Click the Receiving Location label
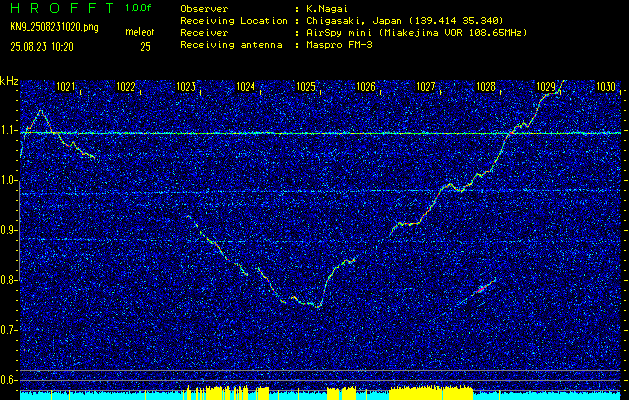 (234, 20)
